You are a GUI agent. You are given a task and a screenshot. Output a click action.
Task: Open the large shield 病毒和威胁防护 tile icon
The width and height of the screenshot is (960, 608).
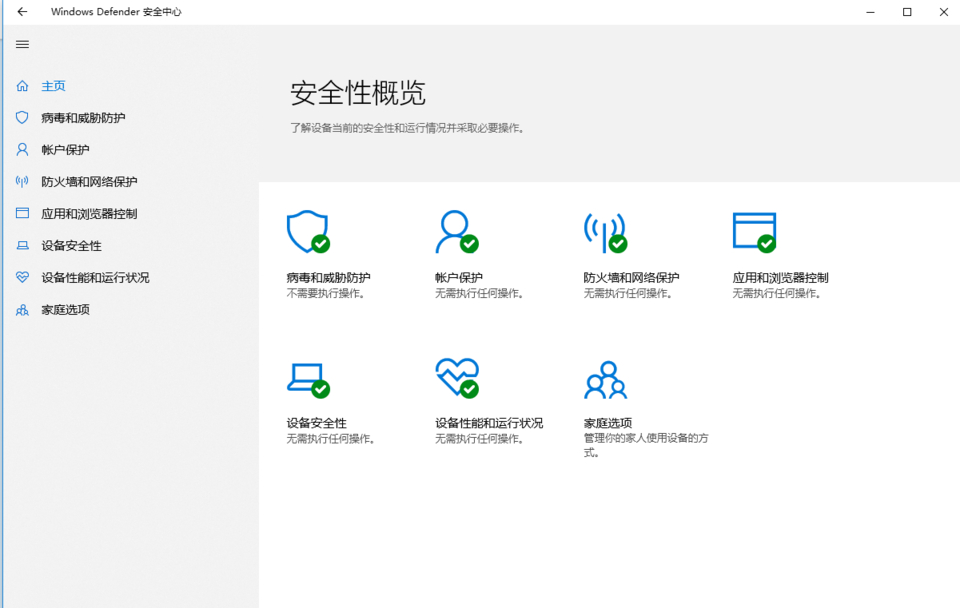pos(309,231)
